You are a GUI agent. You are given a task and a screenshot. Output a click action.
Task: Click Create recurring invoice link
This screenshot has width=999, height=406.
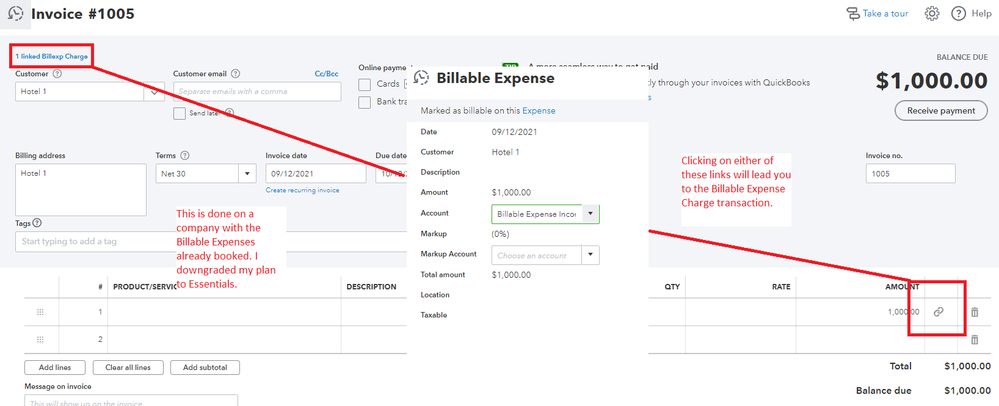coord(302,190)
